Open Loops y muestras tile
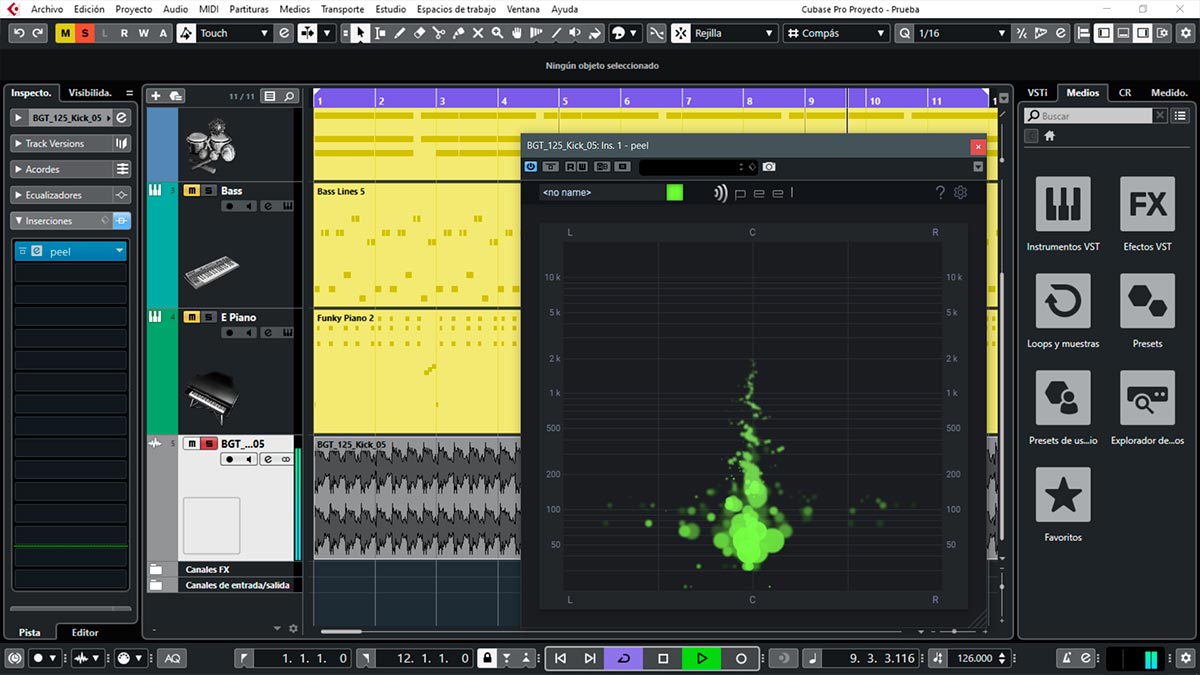 tap(1063, 301)
